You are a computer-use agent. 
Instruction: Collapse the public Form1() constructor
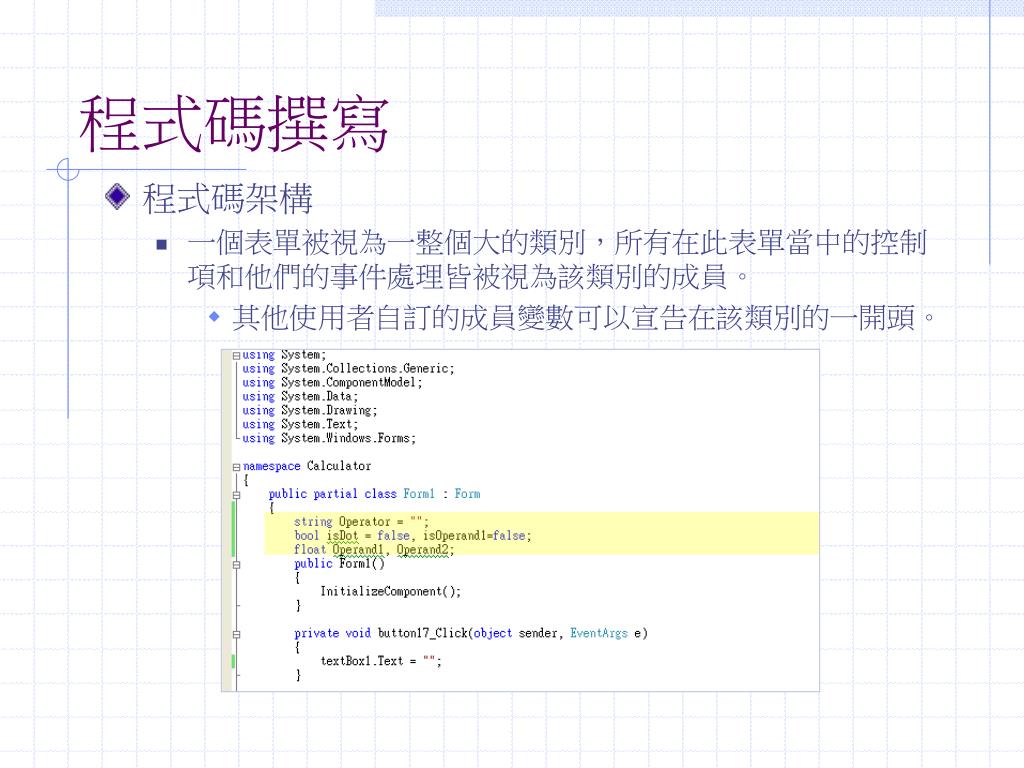[x=236, y=564]
